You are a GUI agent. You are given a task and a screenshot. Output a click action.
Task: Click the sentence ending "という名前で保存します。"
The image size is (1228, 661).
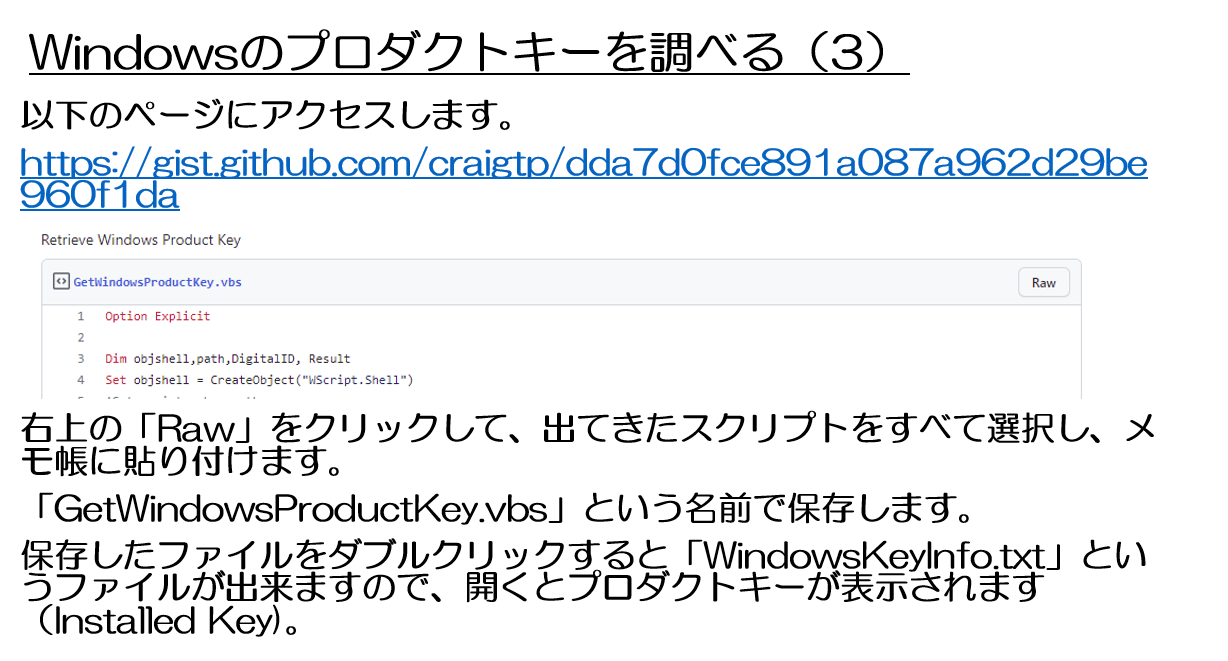pos(500,510)
